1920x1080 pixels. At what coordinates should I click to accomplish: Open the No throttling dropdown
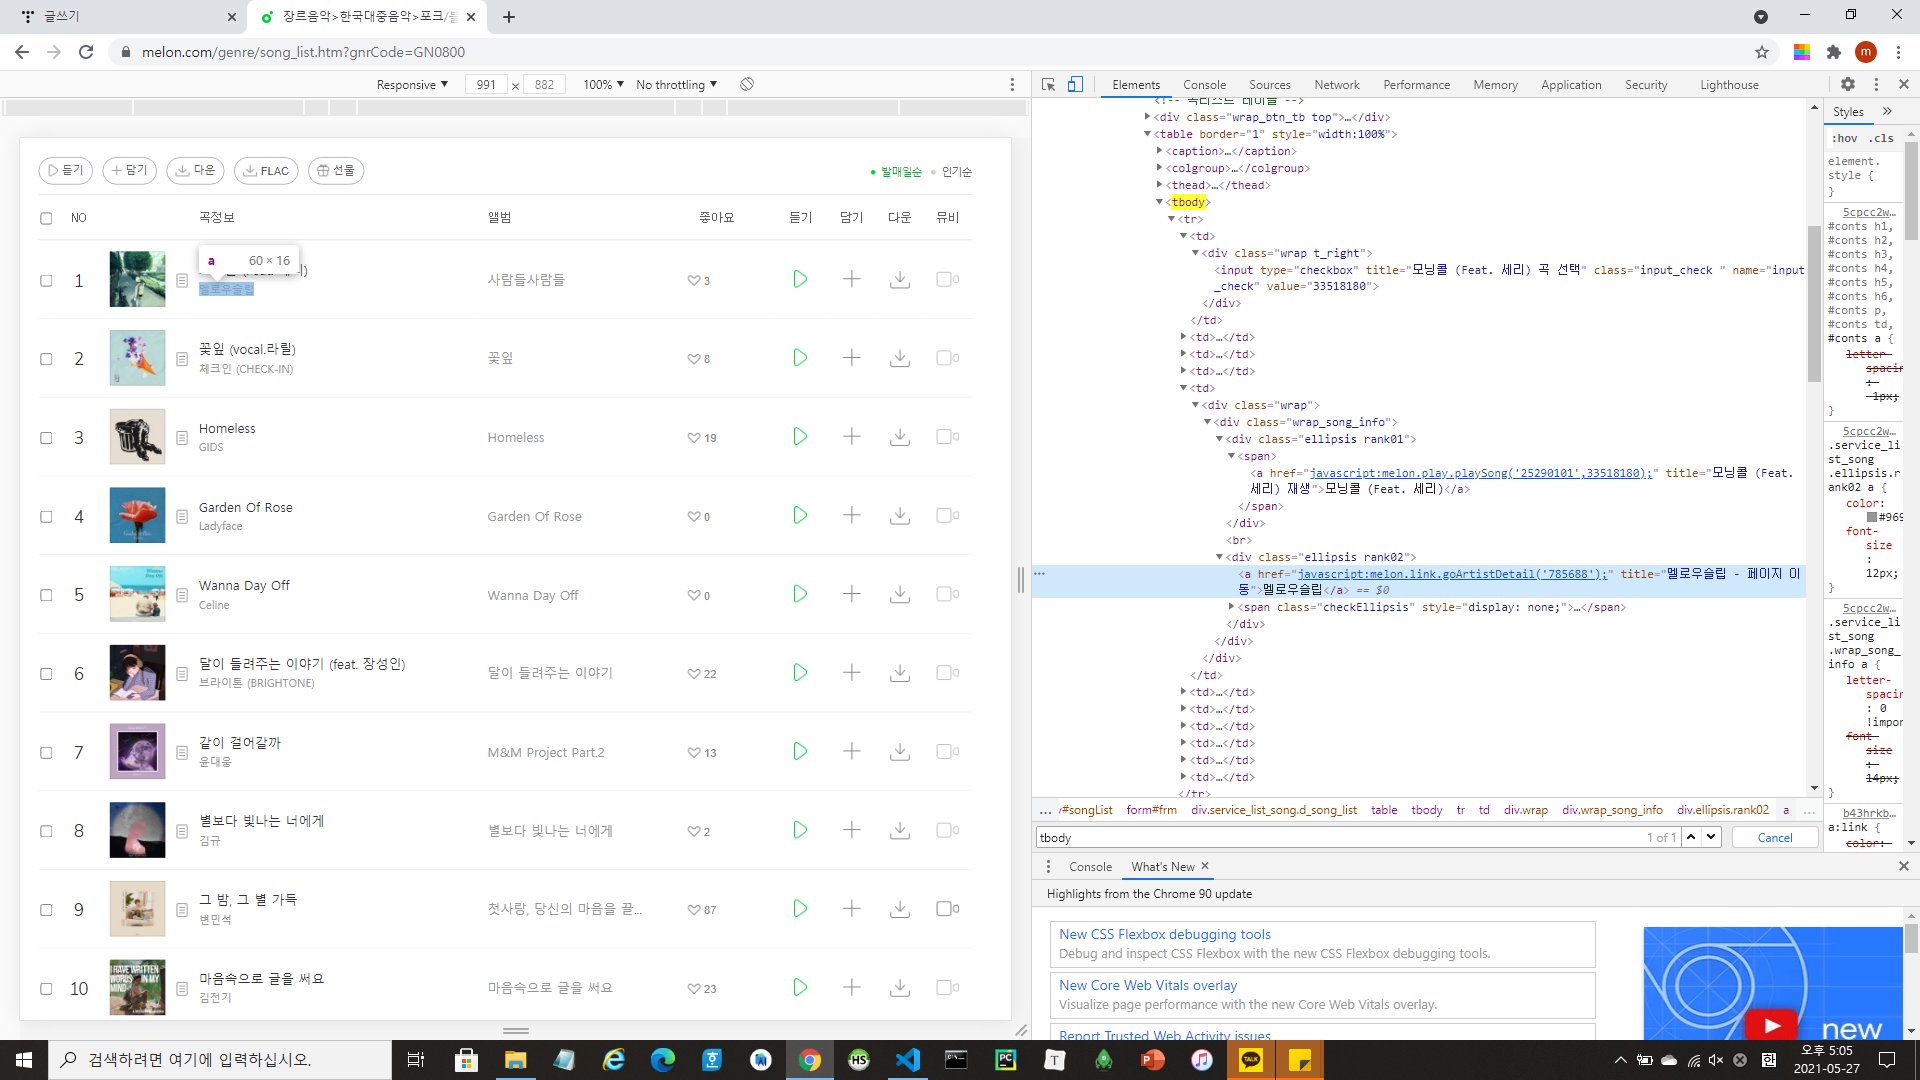(676, 85)
